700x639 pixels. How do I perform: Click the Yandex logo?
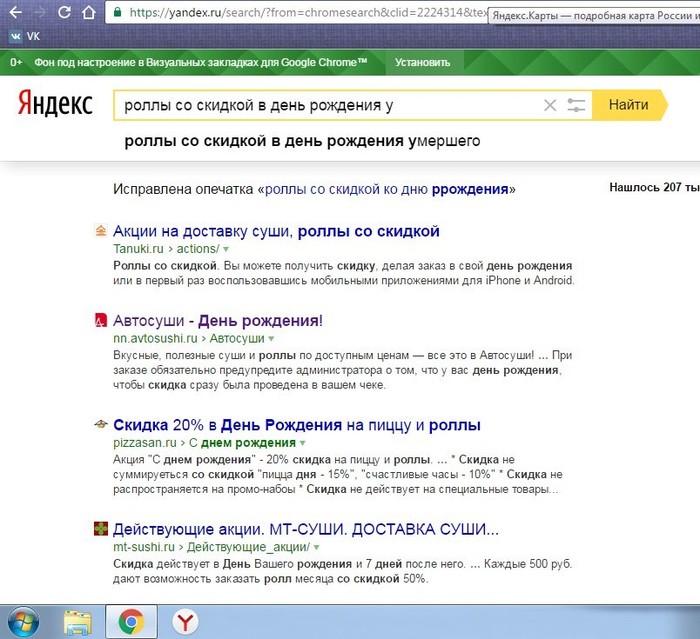[55, 104]
